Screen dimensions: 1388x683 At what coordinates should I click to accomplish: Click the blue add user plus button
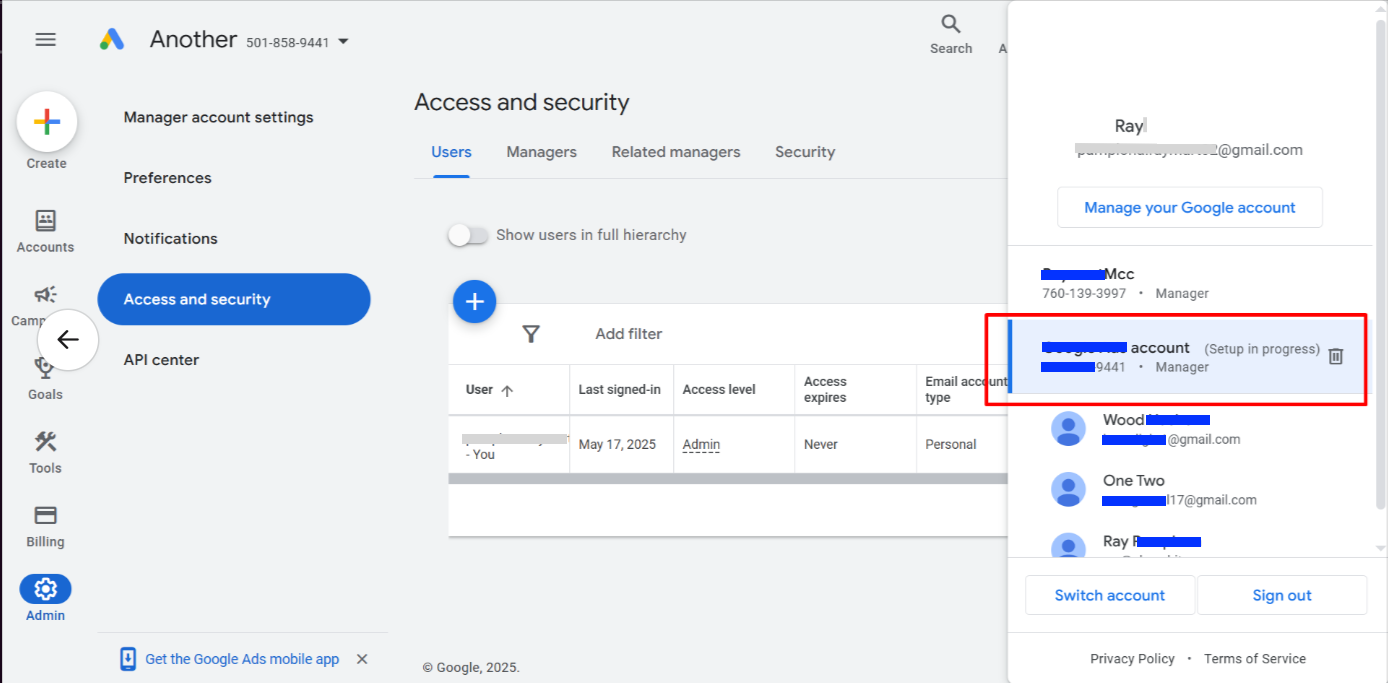pos(474,301)
